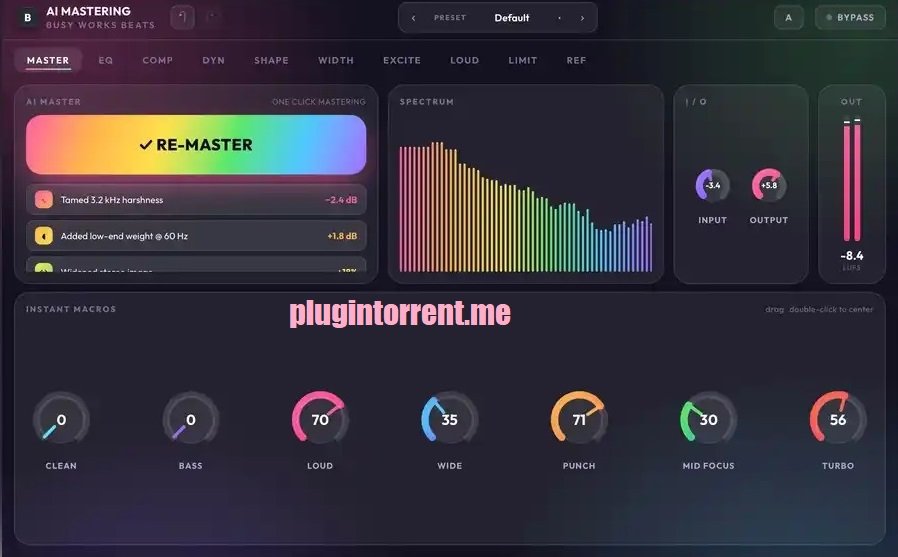Image resolution: width=898 pixels, height=557 pixels.
Task: Click the orange PUNCH macro knob
Action: pyautogui.click(x=579, y=420)
